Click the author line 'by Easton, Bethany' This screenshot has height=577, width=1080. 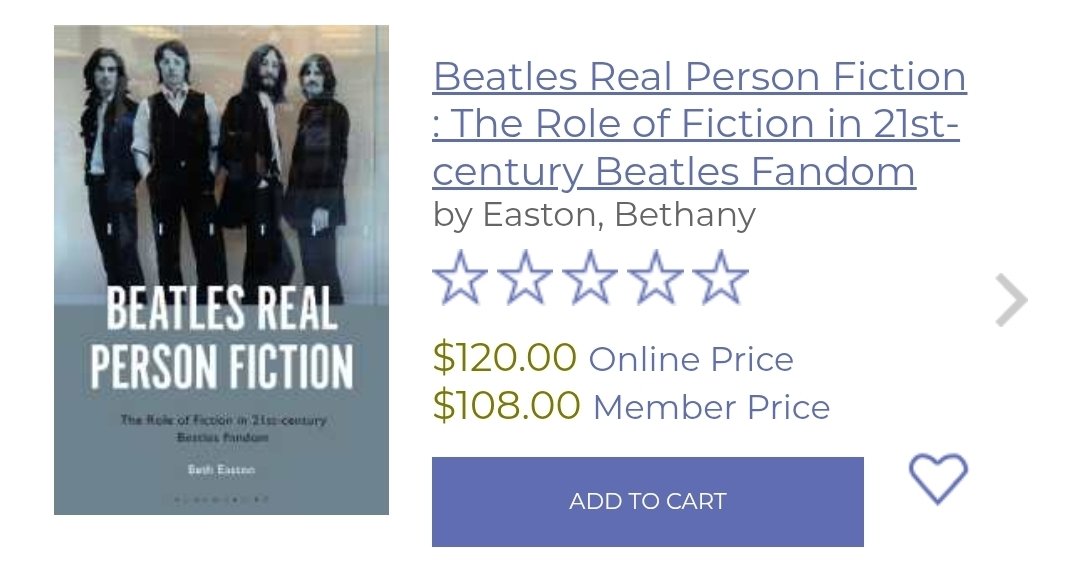pyautogui.click(x=594, y=214)
